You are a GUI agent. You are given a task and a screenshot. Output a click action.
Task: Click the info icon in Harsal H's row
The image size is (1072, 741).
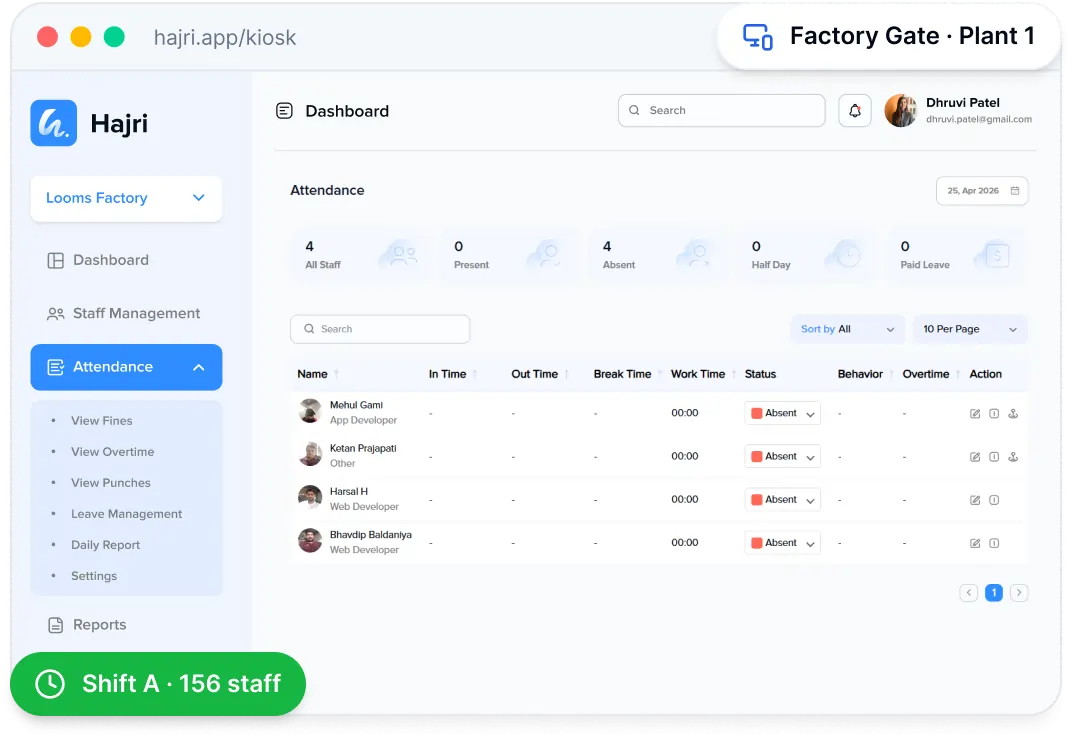pos(994,500)
